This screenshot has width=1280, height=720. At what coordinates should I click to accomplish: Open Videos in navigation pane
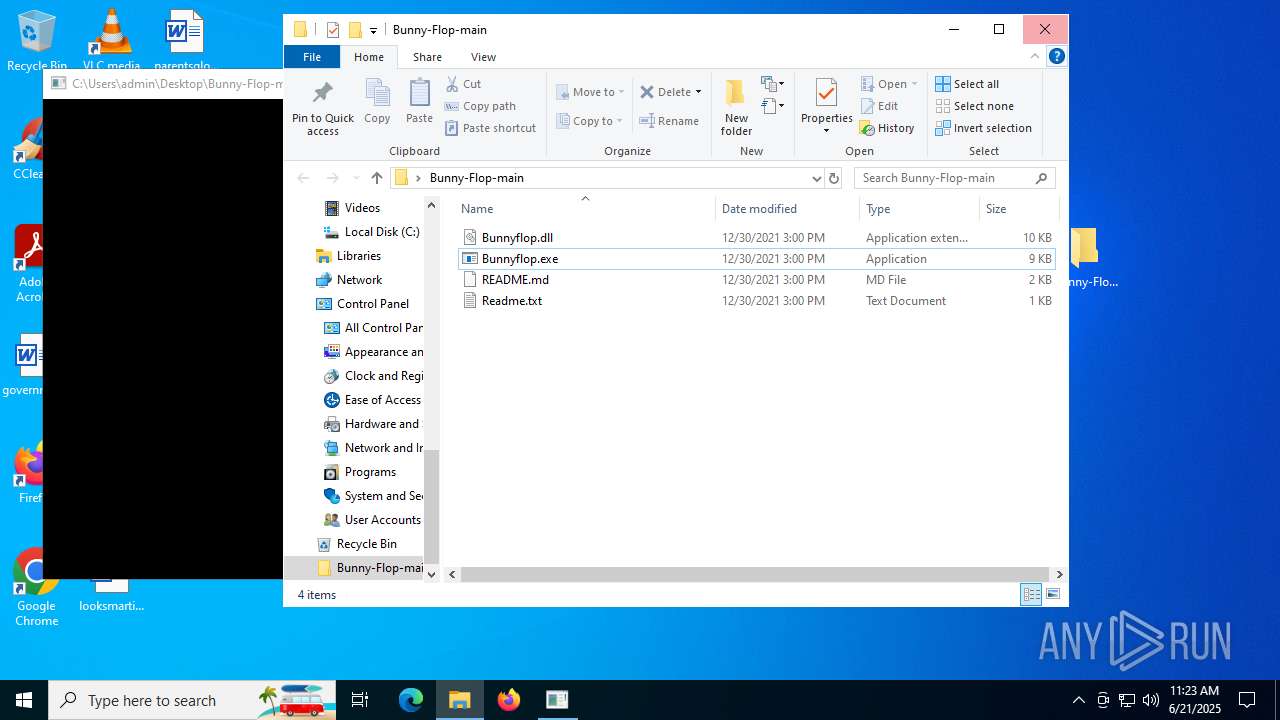[361, 208]
